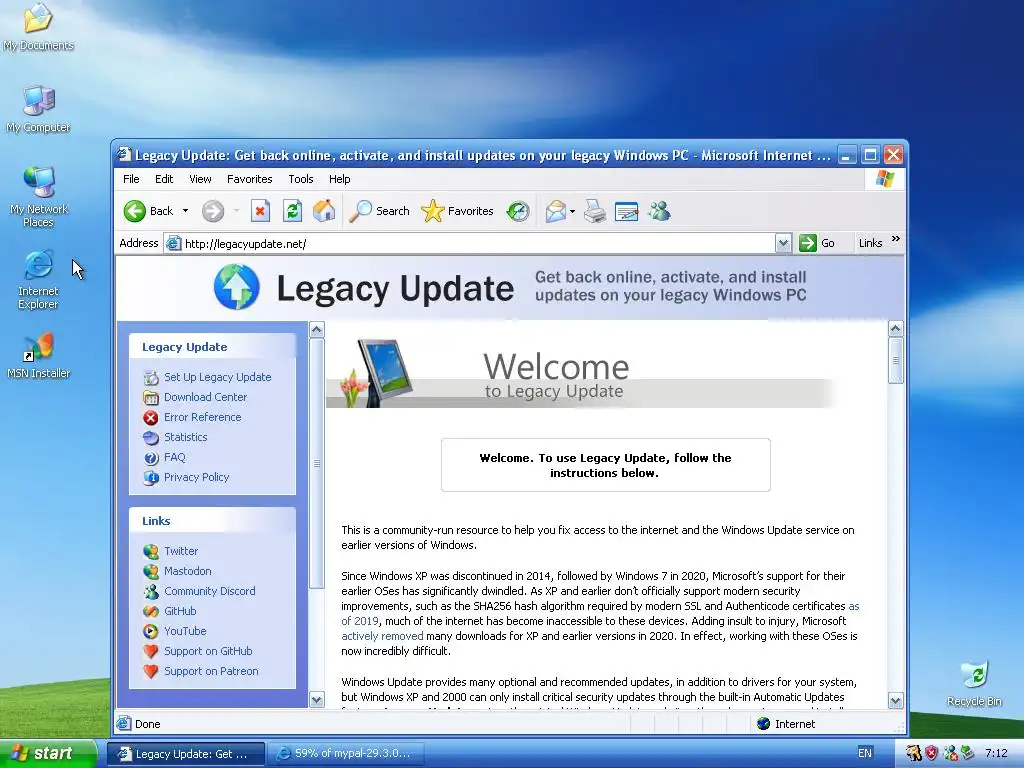Viewport: 1024px width, 768px height.
Task: Click the main page scroll up arrow
Action: pyautogui.click(x=896, y=328)
